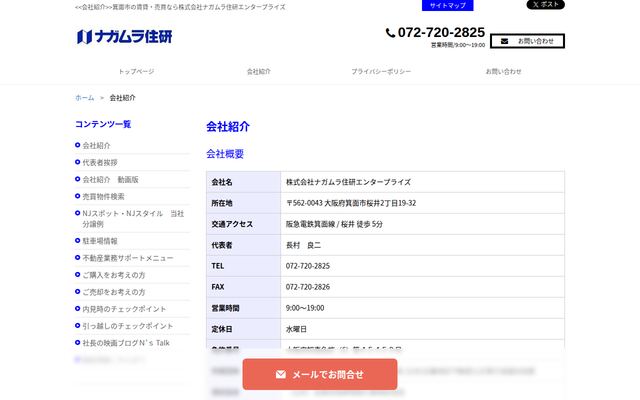Open 内見時のチェックポイント sidebar link
The width and height of the screenshot is (640, 400).
[124, 309]
